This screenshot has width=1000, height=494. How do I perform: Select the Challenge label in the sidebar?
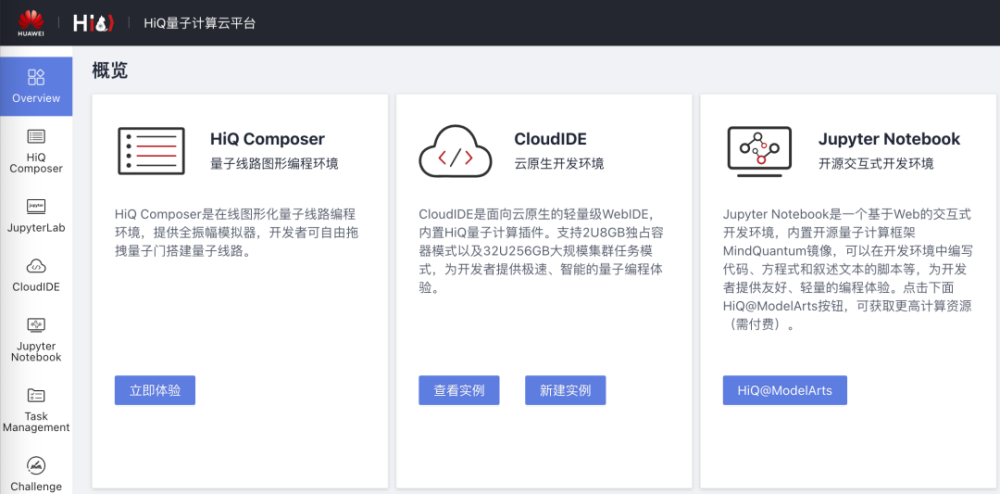(x=36, y=486)
